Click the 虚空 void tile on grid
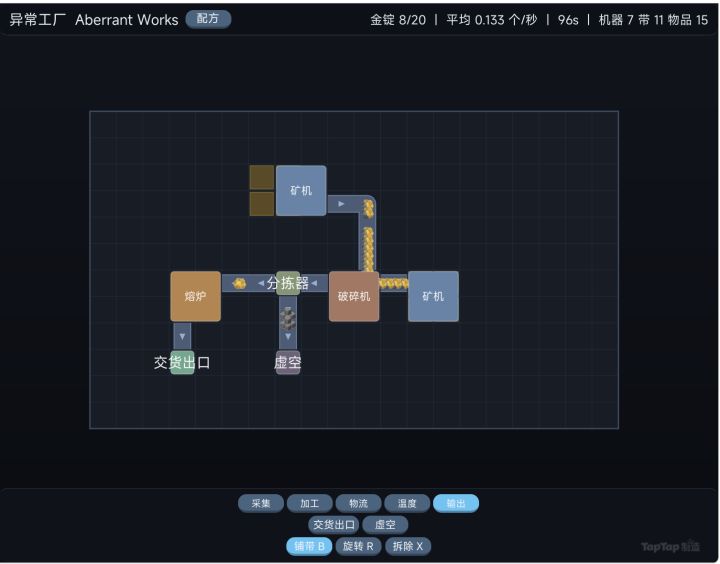720x564 pixels. click(x=288, y=362)
